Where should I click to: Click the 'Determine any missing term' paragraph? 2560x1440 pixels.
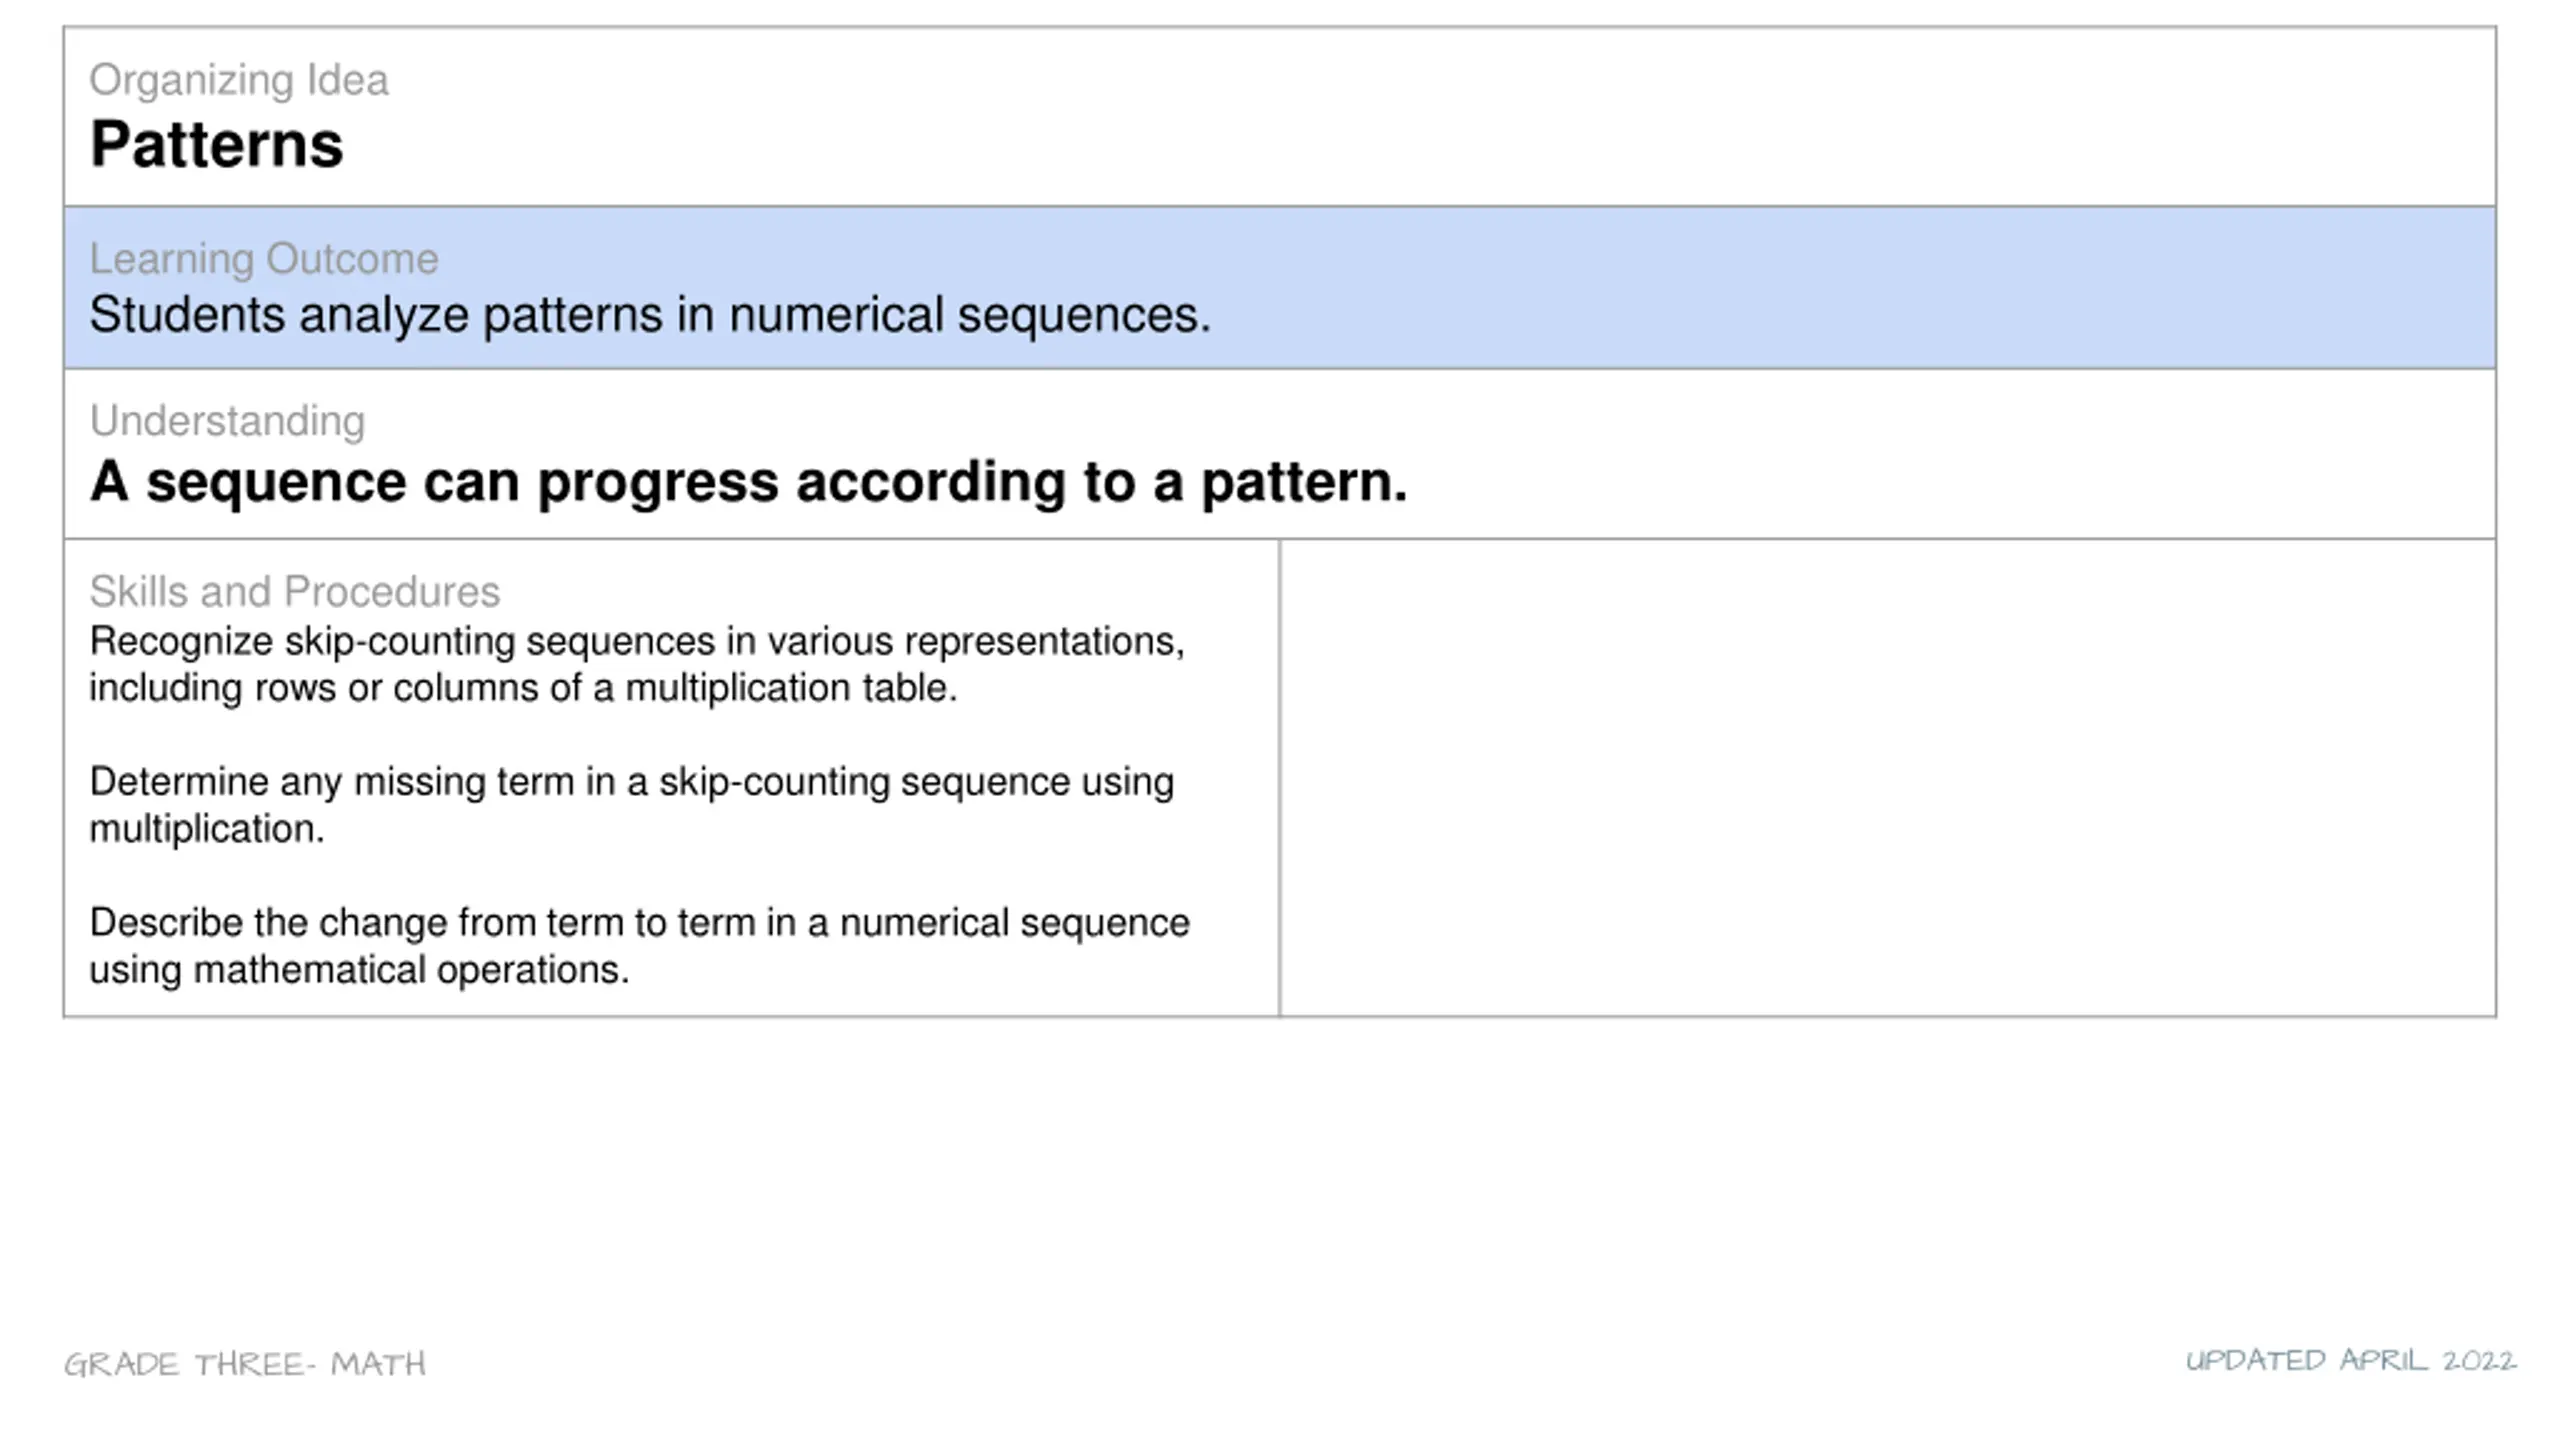coord(631,805)
